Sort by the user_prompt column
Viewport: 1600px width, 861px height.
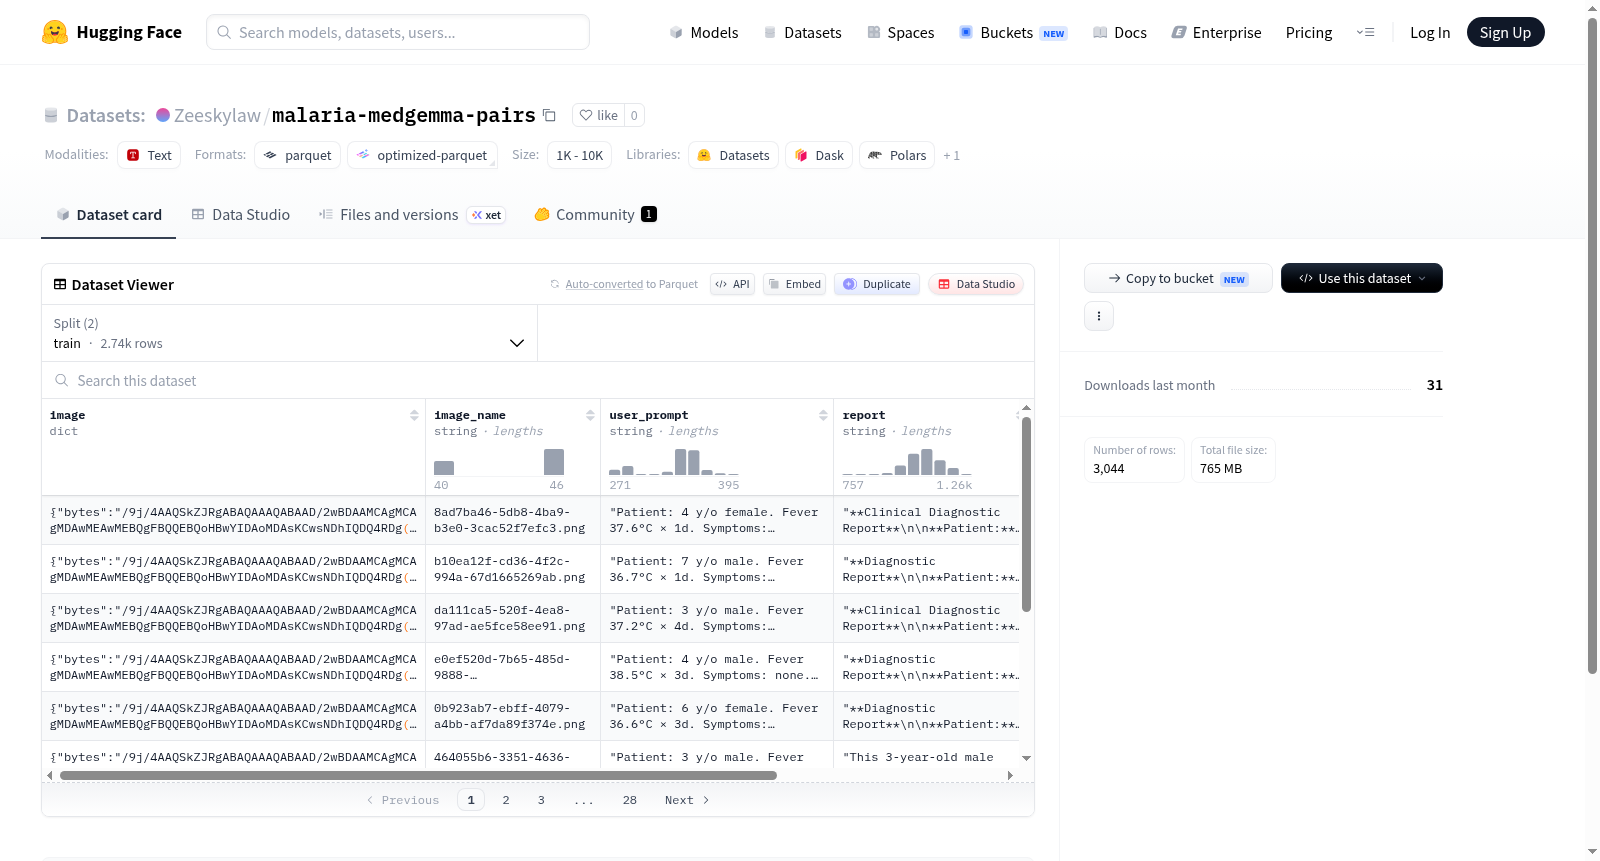click(x=823, y=415)
